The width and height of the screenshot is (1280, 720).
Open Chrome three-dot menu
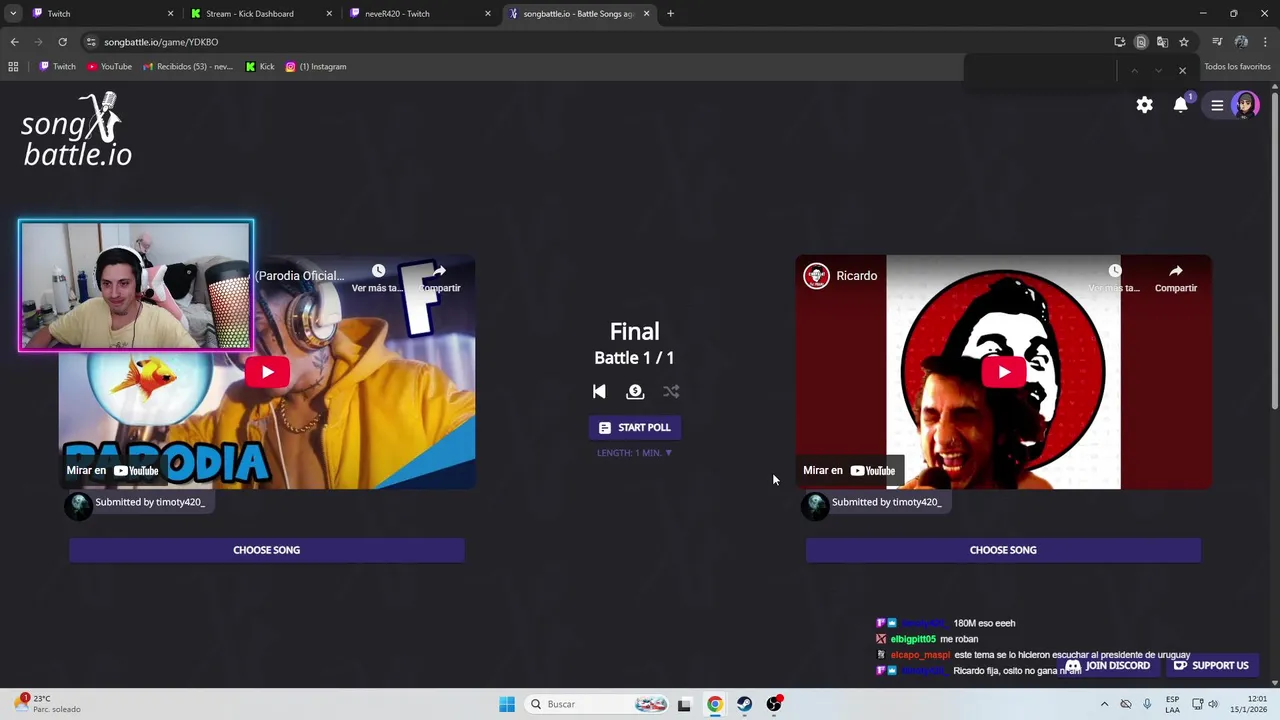point(1266,42)
